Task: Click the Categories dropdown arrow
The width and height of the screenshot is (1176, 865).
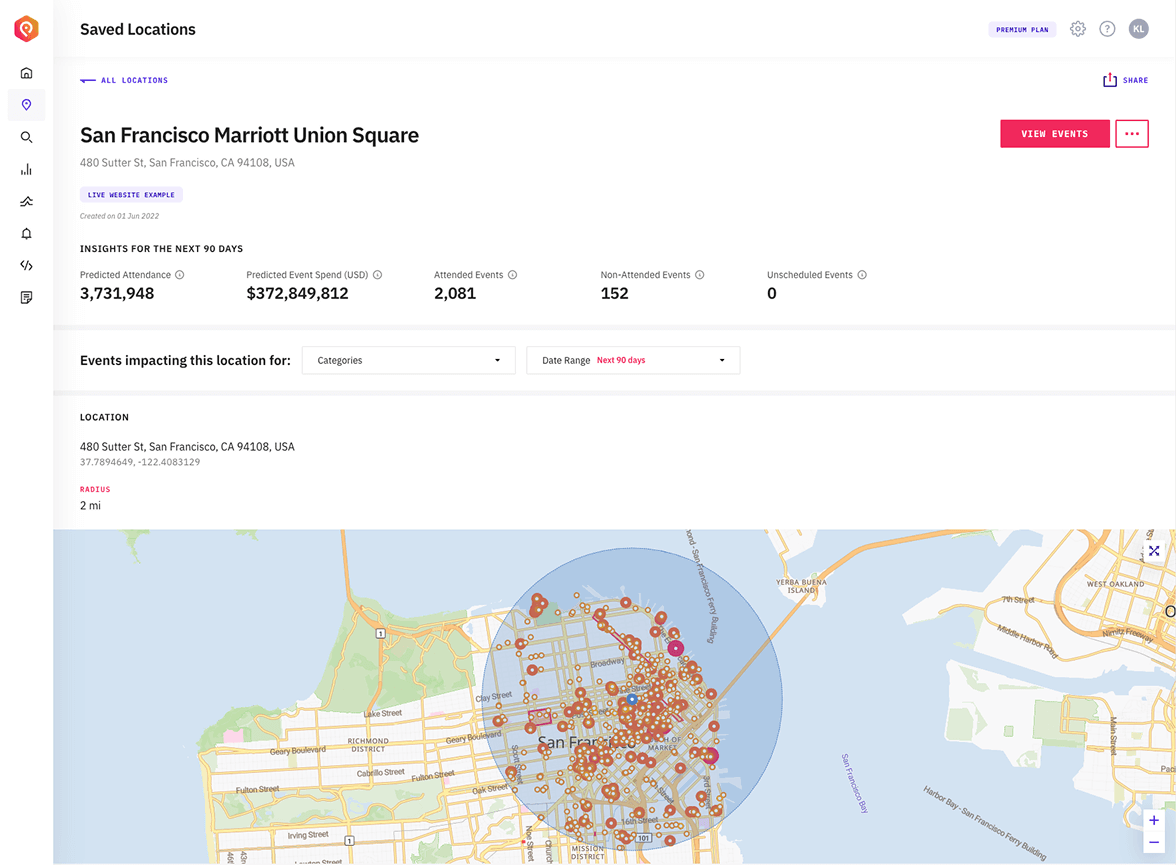Action: coord(497,361)
